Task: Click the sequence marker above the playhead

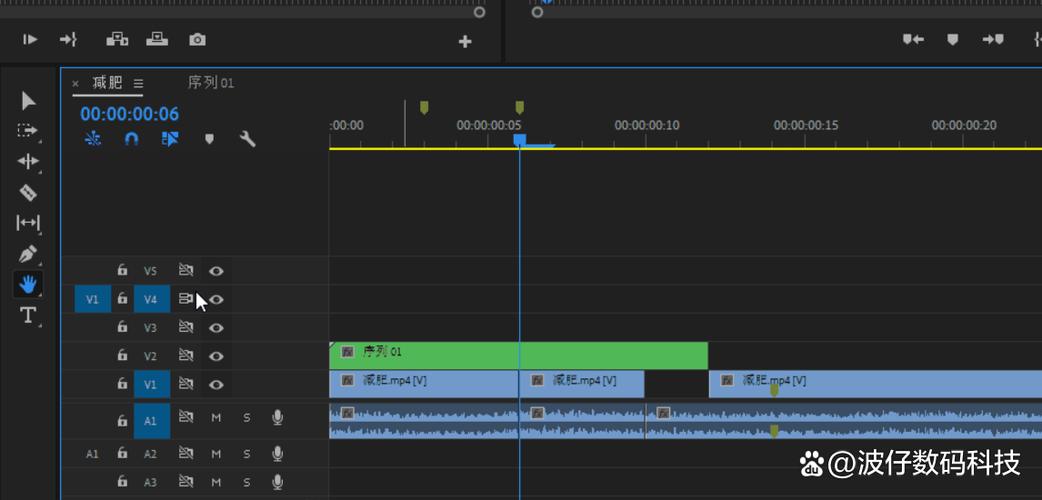Action: click(520, 107)
